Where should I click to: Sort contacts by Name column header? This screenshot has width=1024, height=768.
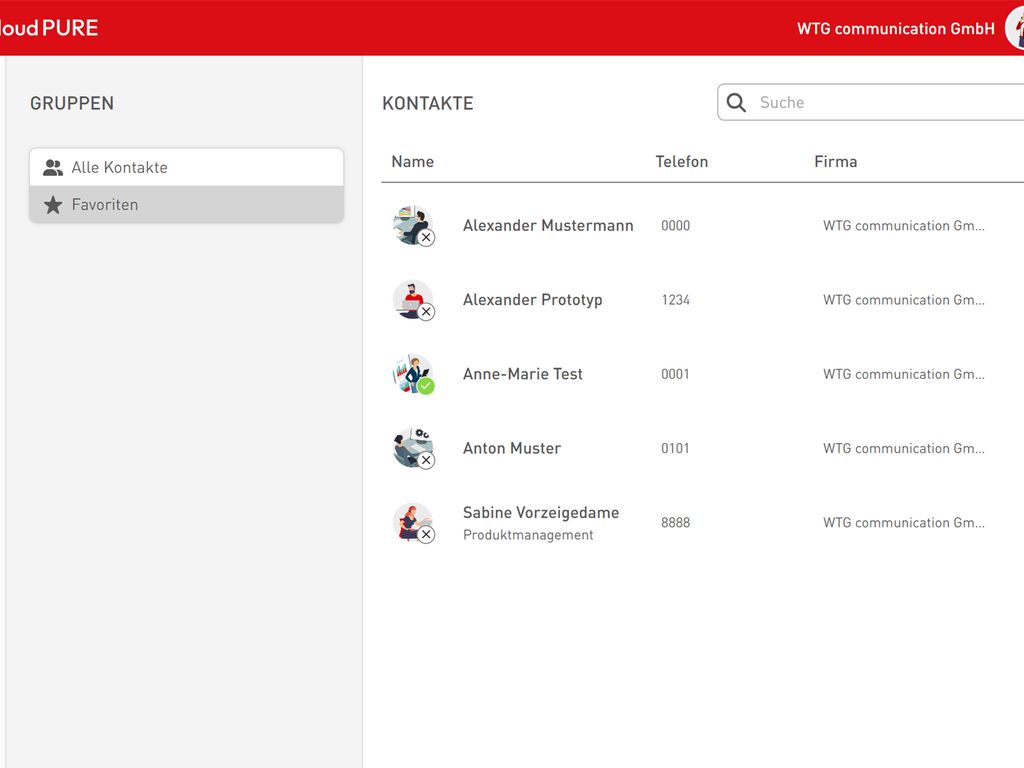(413, 162)
